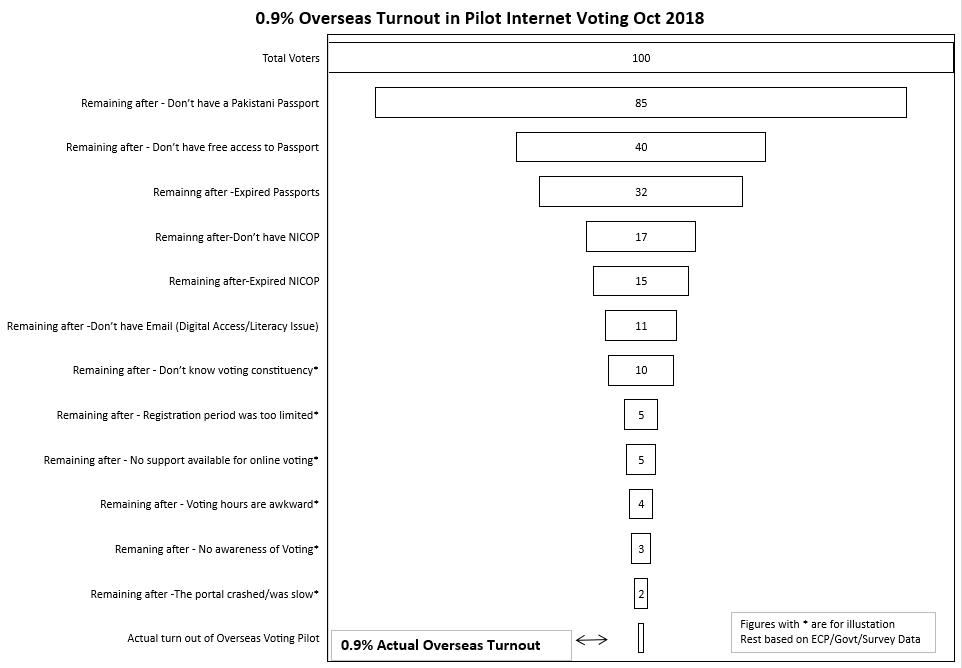Click the '0.9% Actual Overseas Turnout' callout box
Screen dimensions: 962x668
[451, 646]
